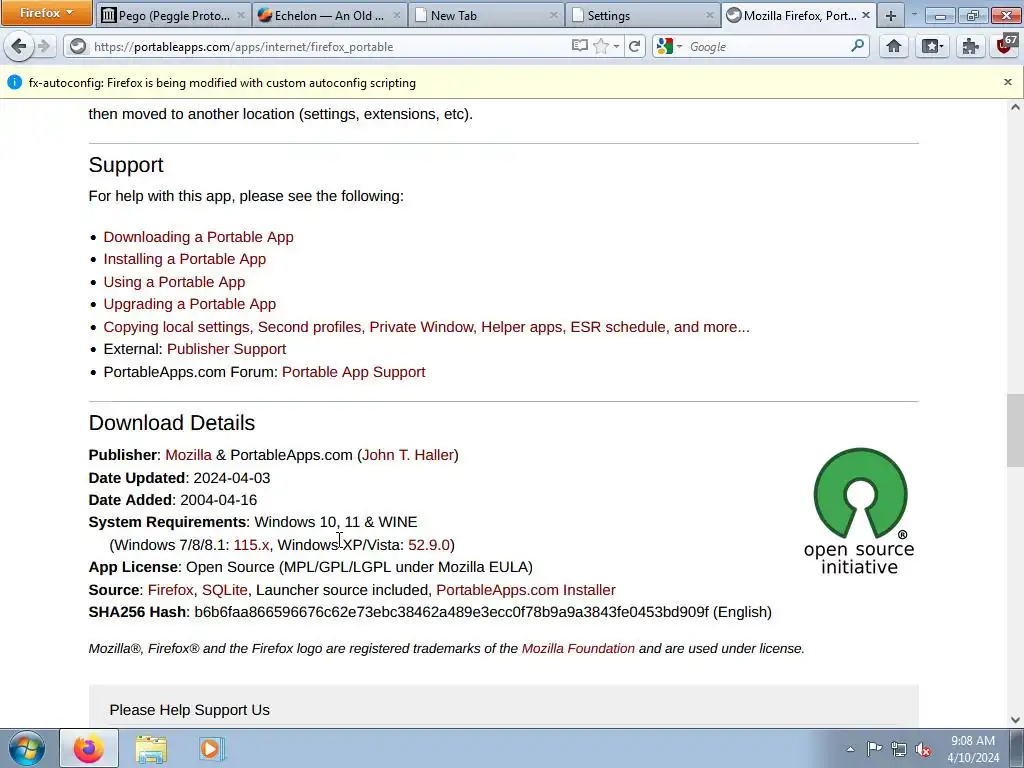
Task: Open the bookmark star dropdown arrow
Action: tap(616, 46)
